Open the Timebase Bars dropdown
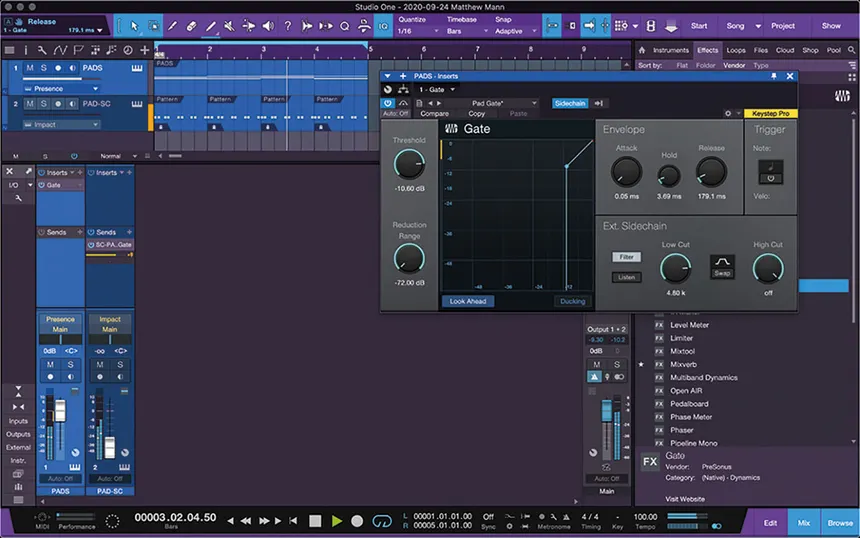The image size is (860, 538). coord(467,31)
